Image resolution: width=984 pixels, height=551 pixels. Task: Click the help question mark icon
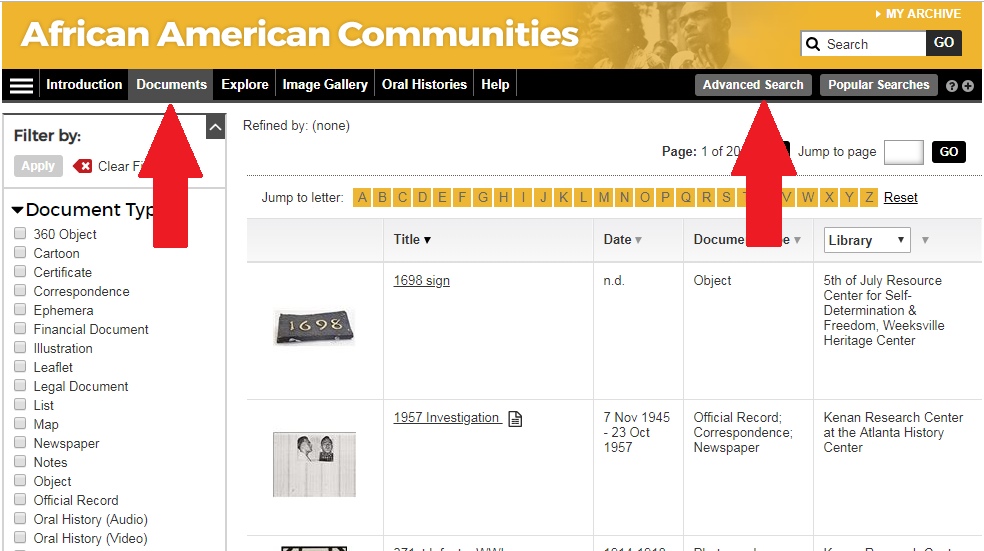952,86
